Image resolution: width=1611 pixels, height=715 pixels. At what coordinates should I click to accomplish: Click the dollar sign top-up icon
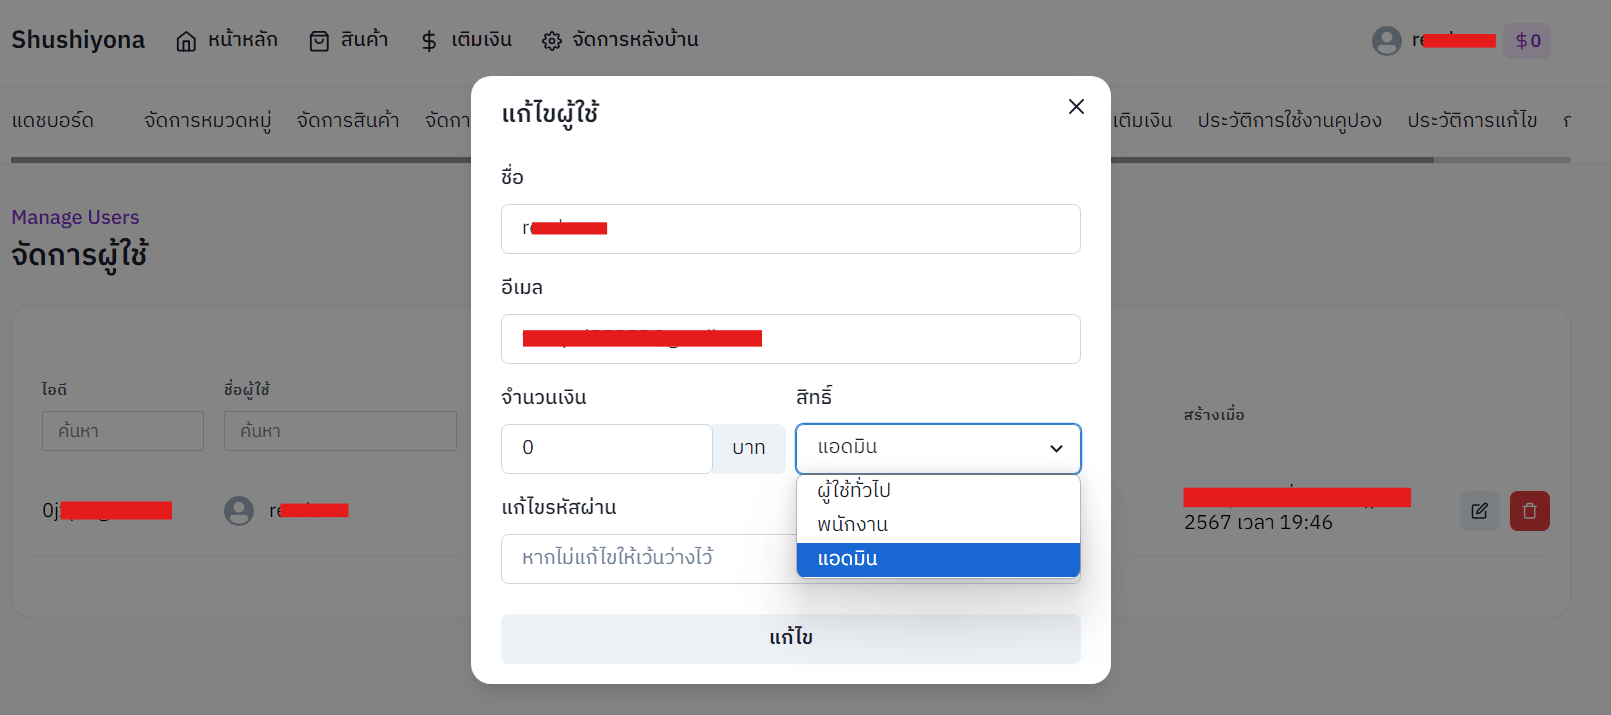click(429, 41)
